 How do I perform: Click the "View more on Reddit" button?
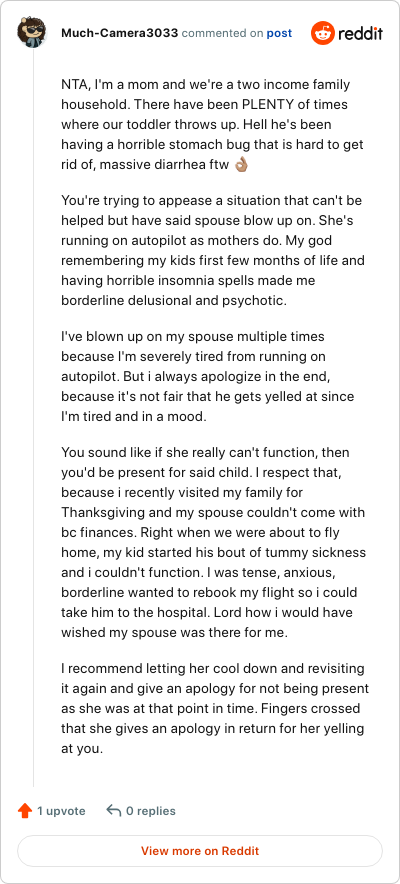point(200,851)
